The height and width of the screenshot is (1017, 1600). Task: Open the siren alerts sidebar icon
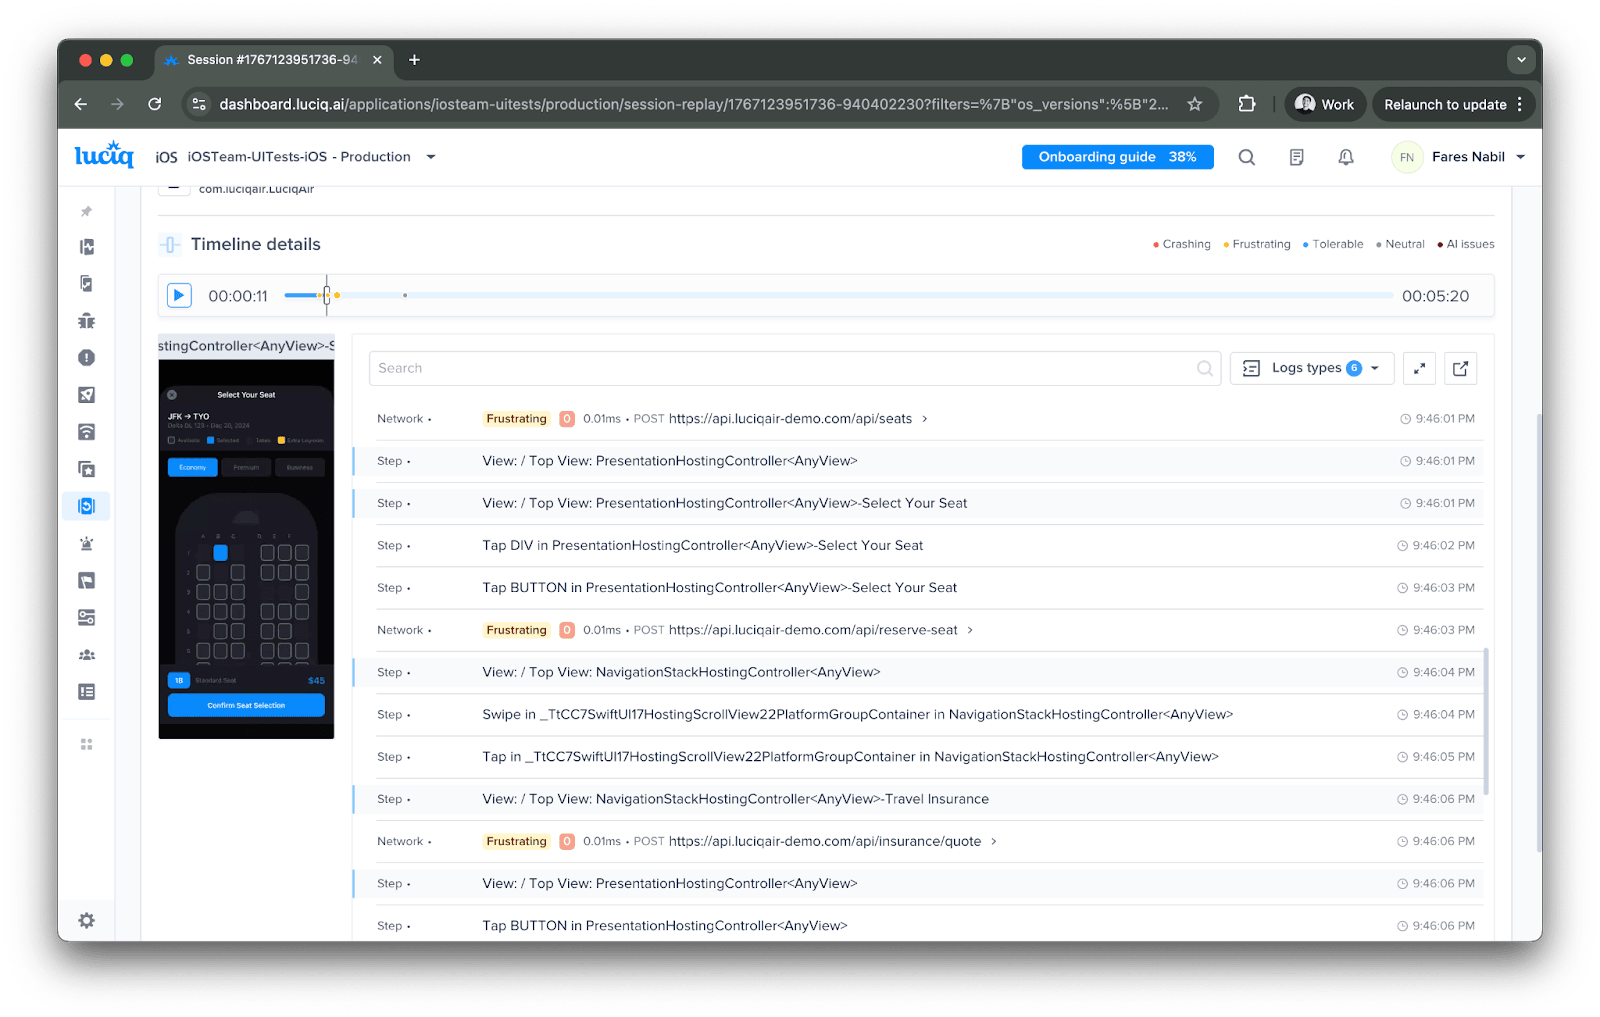point(87,544)
